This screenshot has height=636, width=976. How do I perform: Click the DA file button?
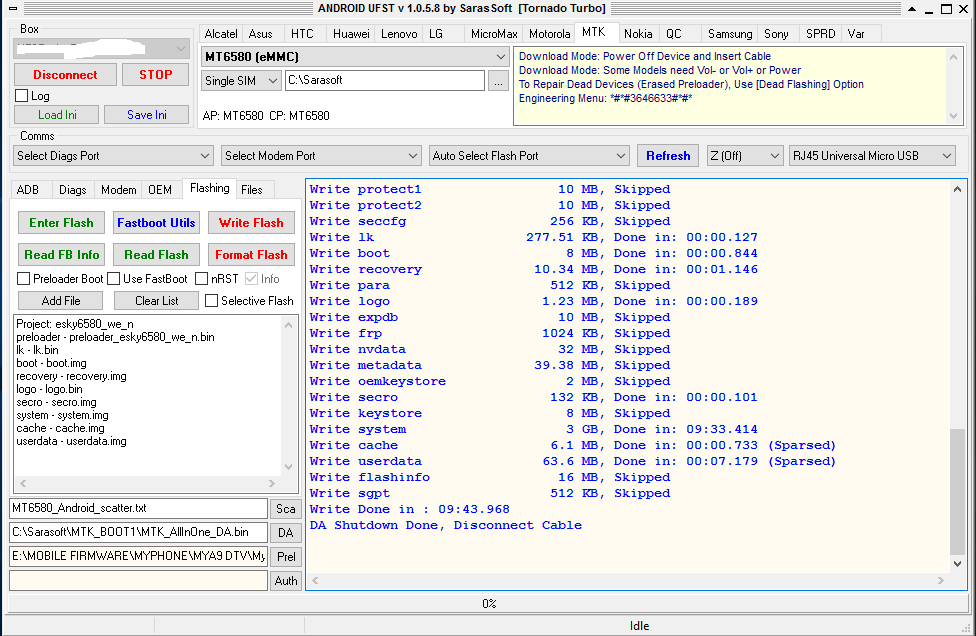pyautogui.click(x=286, y=533)
